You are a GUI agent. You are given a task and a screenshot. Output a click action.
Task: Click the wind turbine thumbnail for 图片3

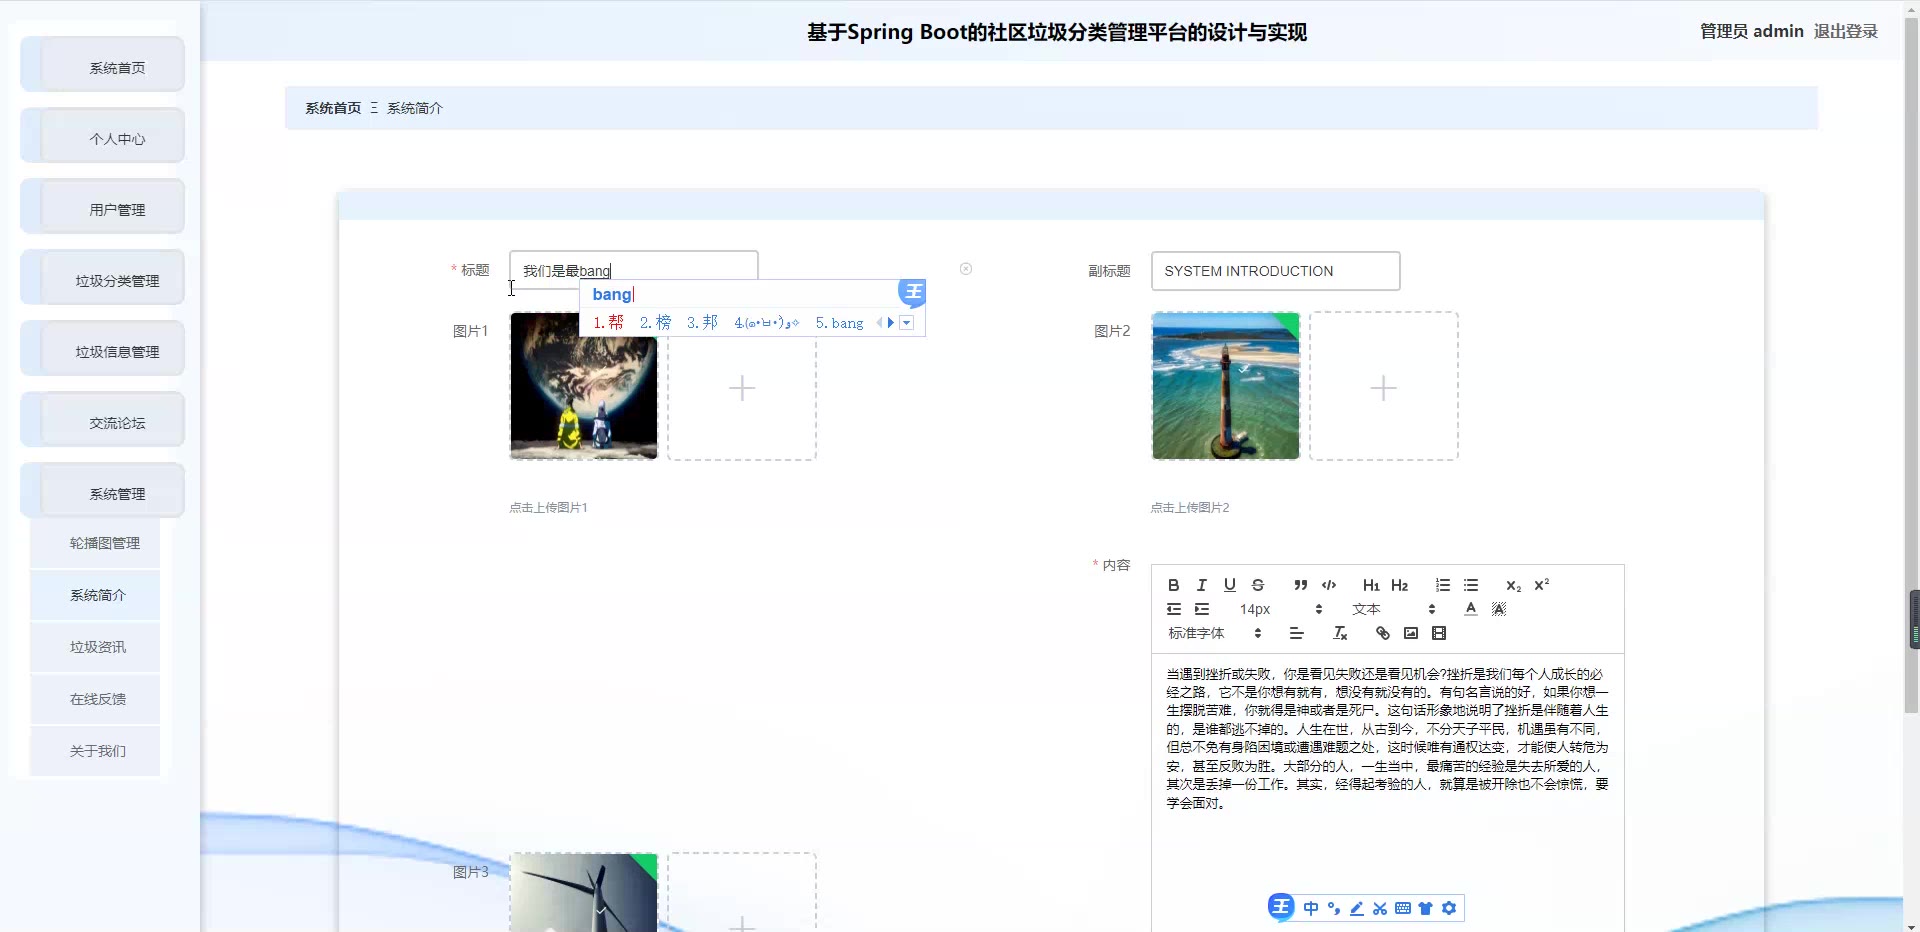(x=584, y=892)
